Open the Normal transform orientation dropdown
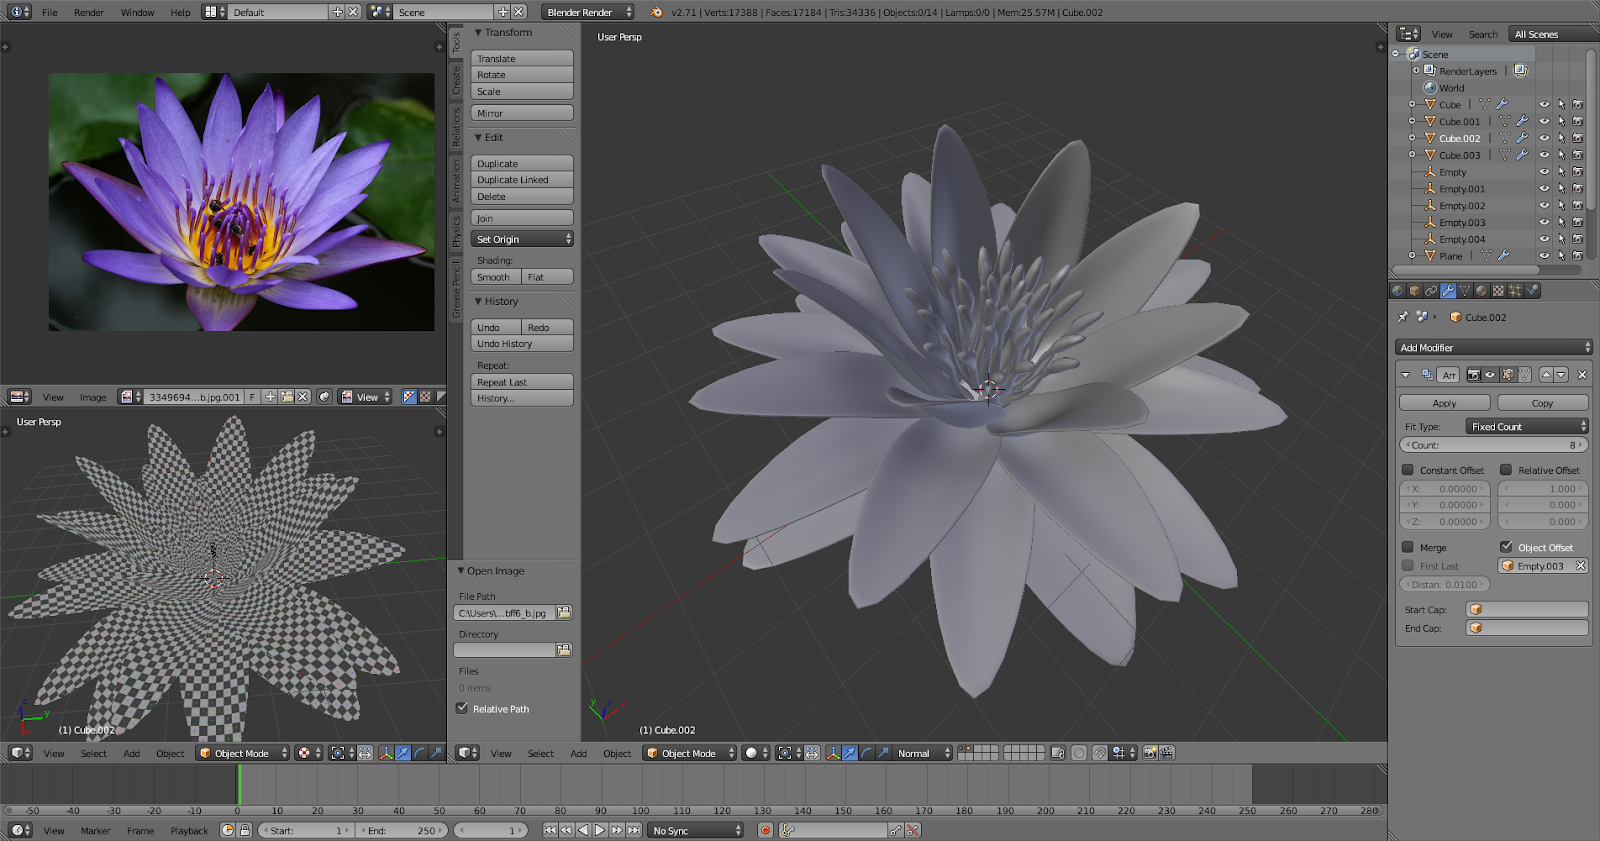The height and width of the screenshot is (841, 1600). [x=923, y=753]
